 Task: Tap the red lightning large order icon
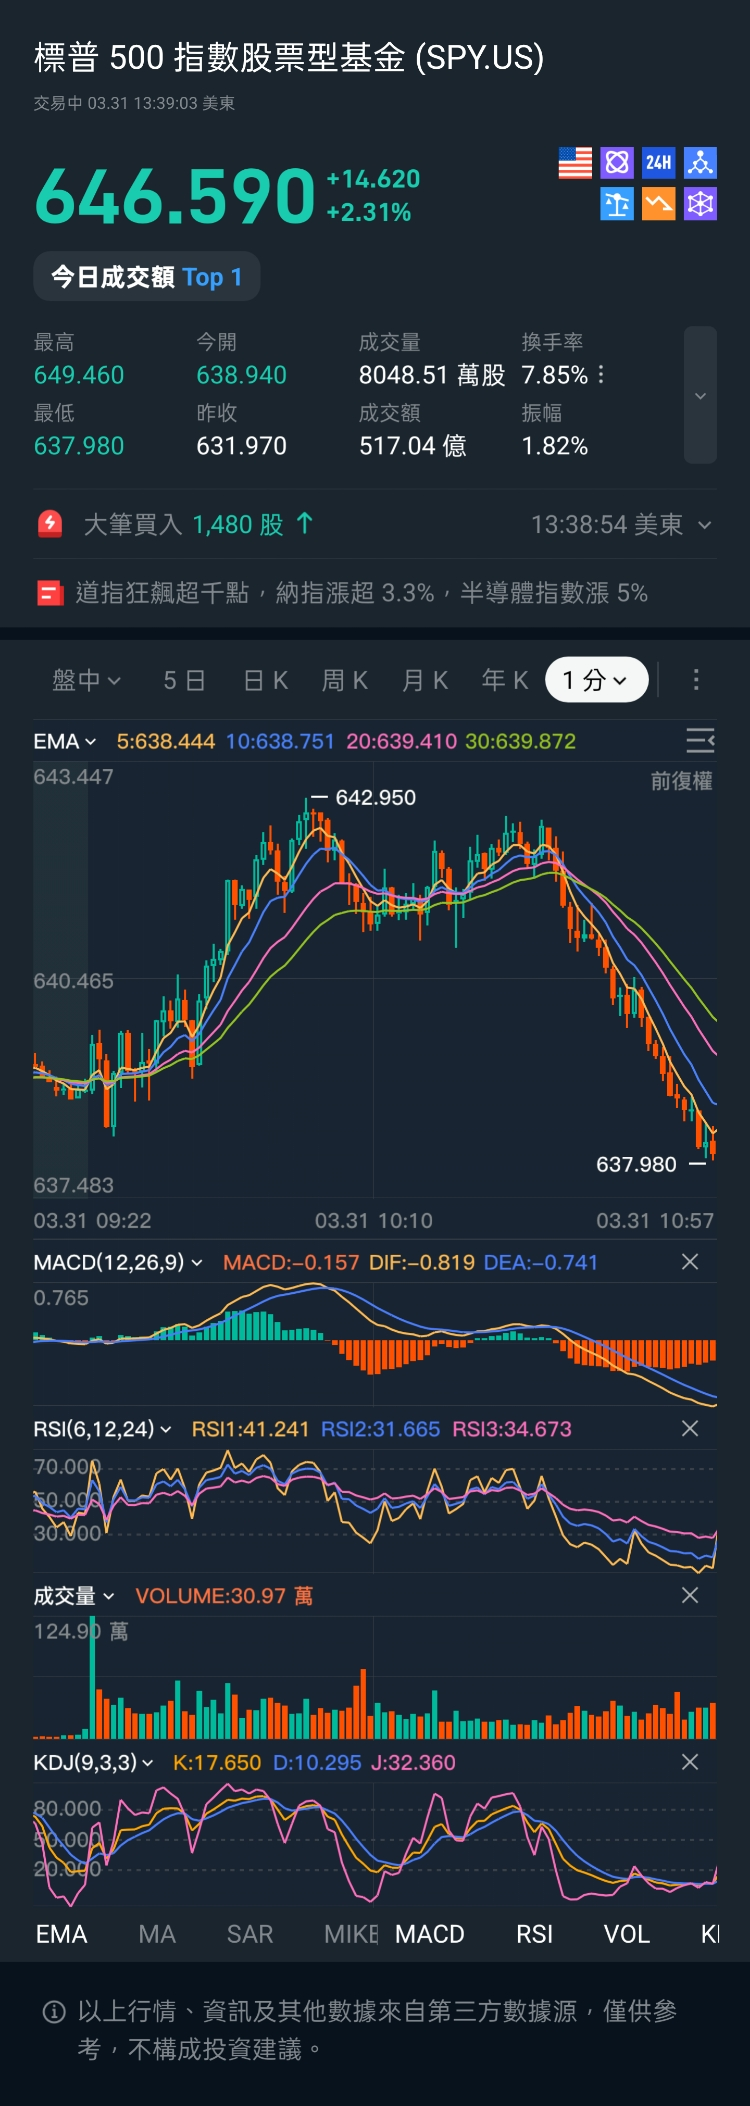point(50,524)
